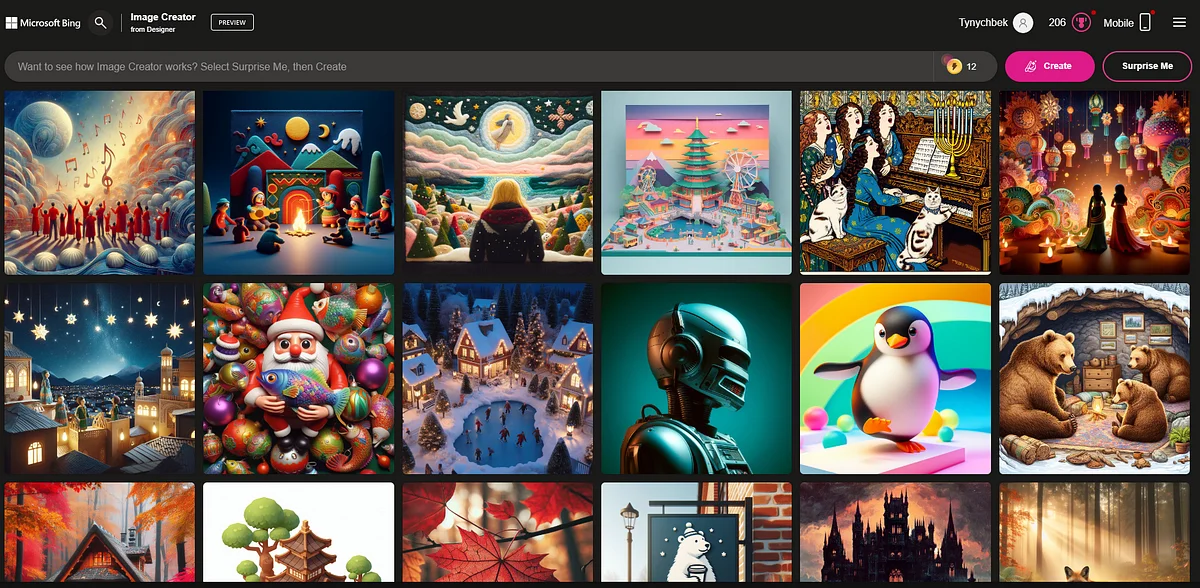
Task: Click the Mobile phone icon
Action: 1145,23
